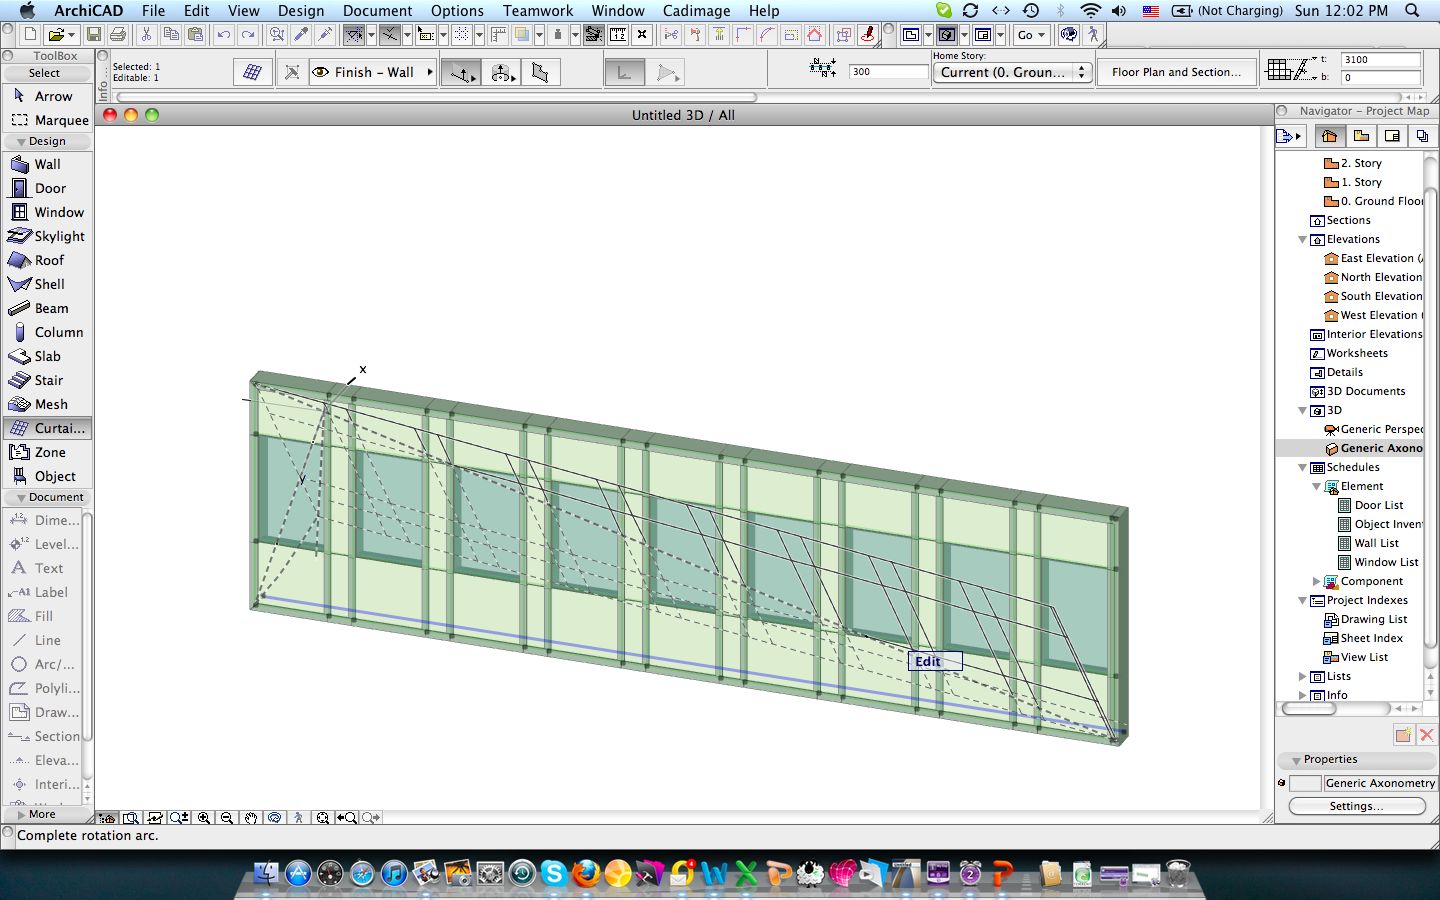Activate the Marquee tool

pyautogui.click(x=47, y=120)
